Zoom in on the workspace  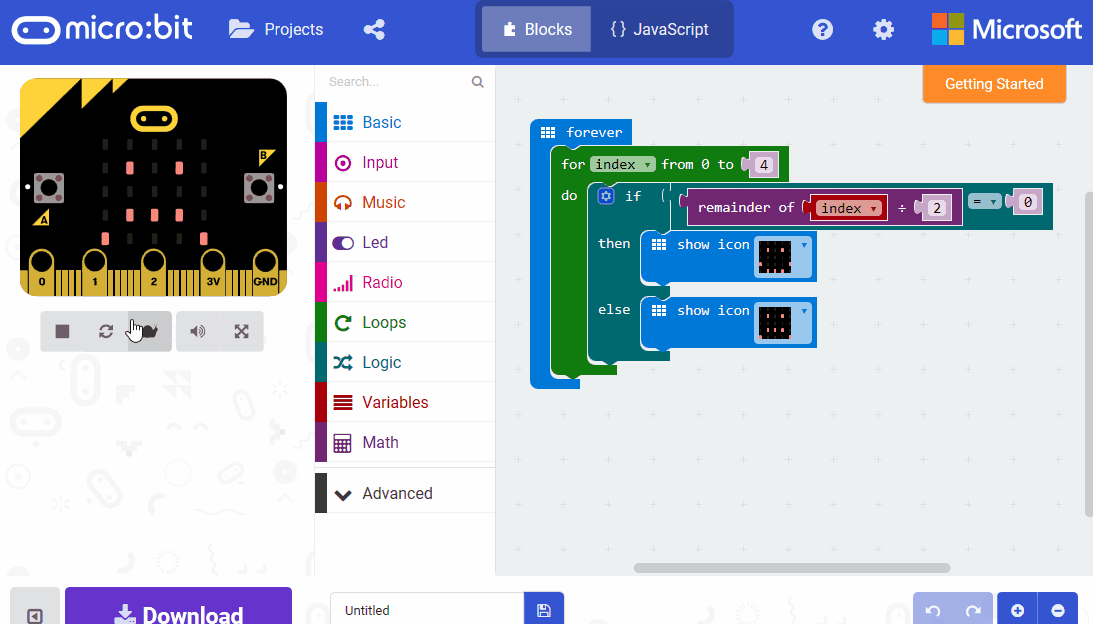point(1018,610)
